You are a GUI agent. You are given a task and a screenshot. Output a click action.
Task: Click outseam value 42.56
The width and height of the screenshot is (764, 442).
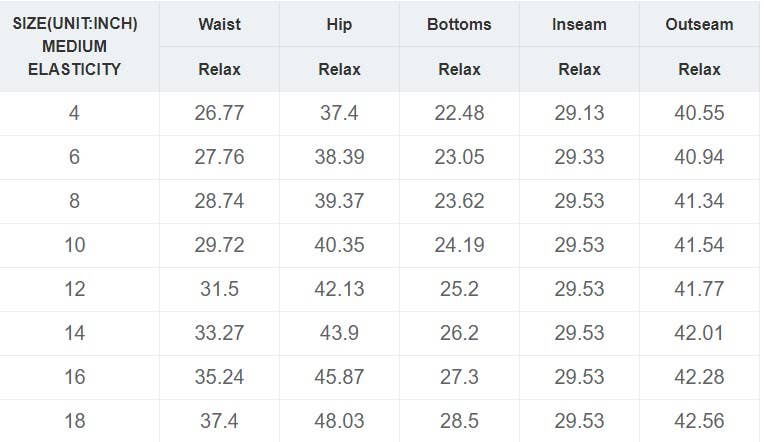699,421
